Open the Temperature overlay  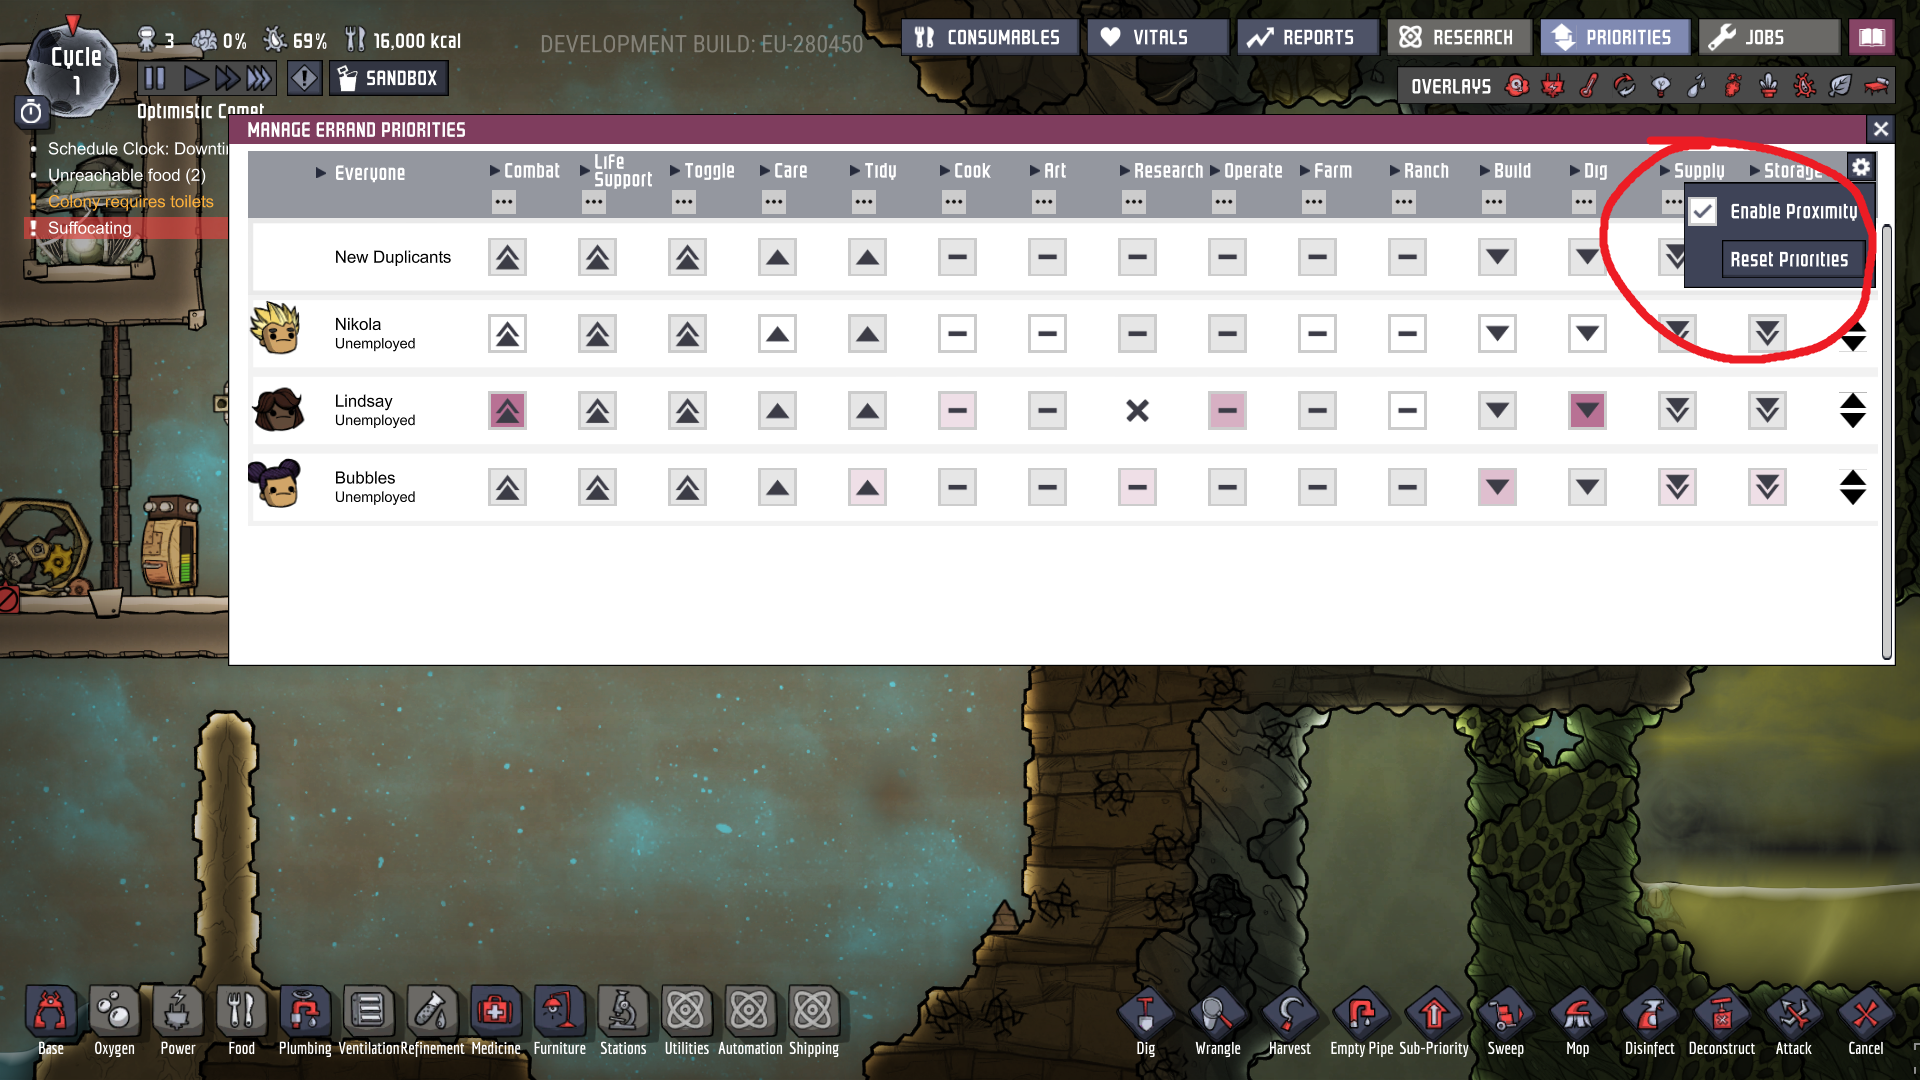pyautogui.click(x=1588, y=86)
